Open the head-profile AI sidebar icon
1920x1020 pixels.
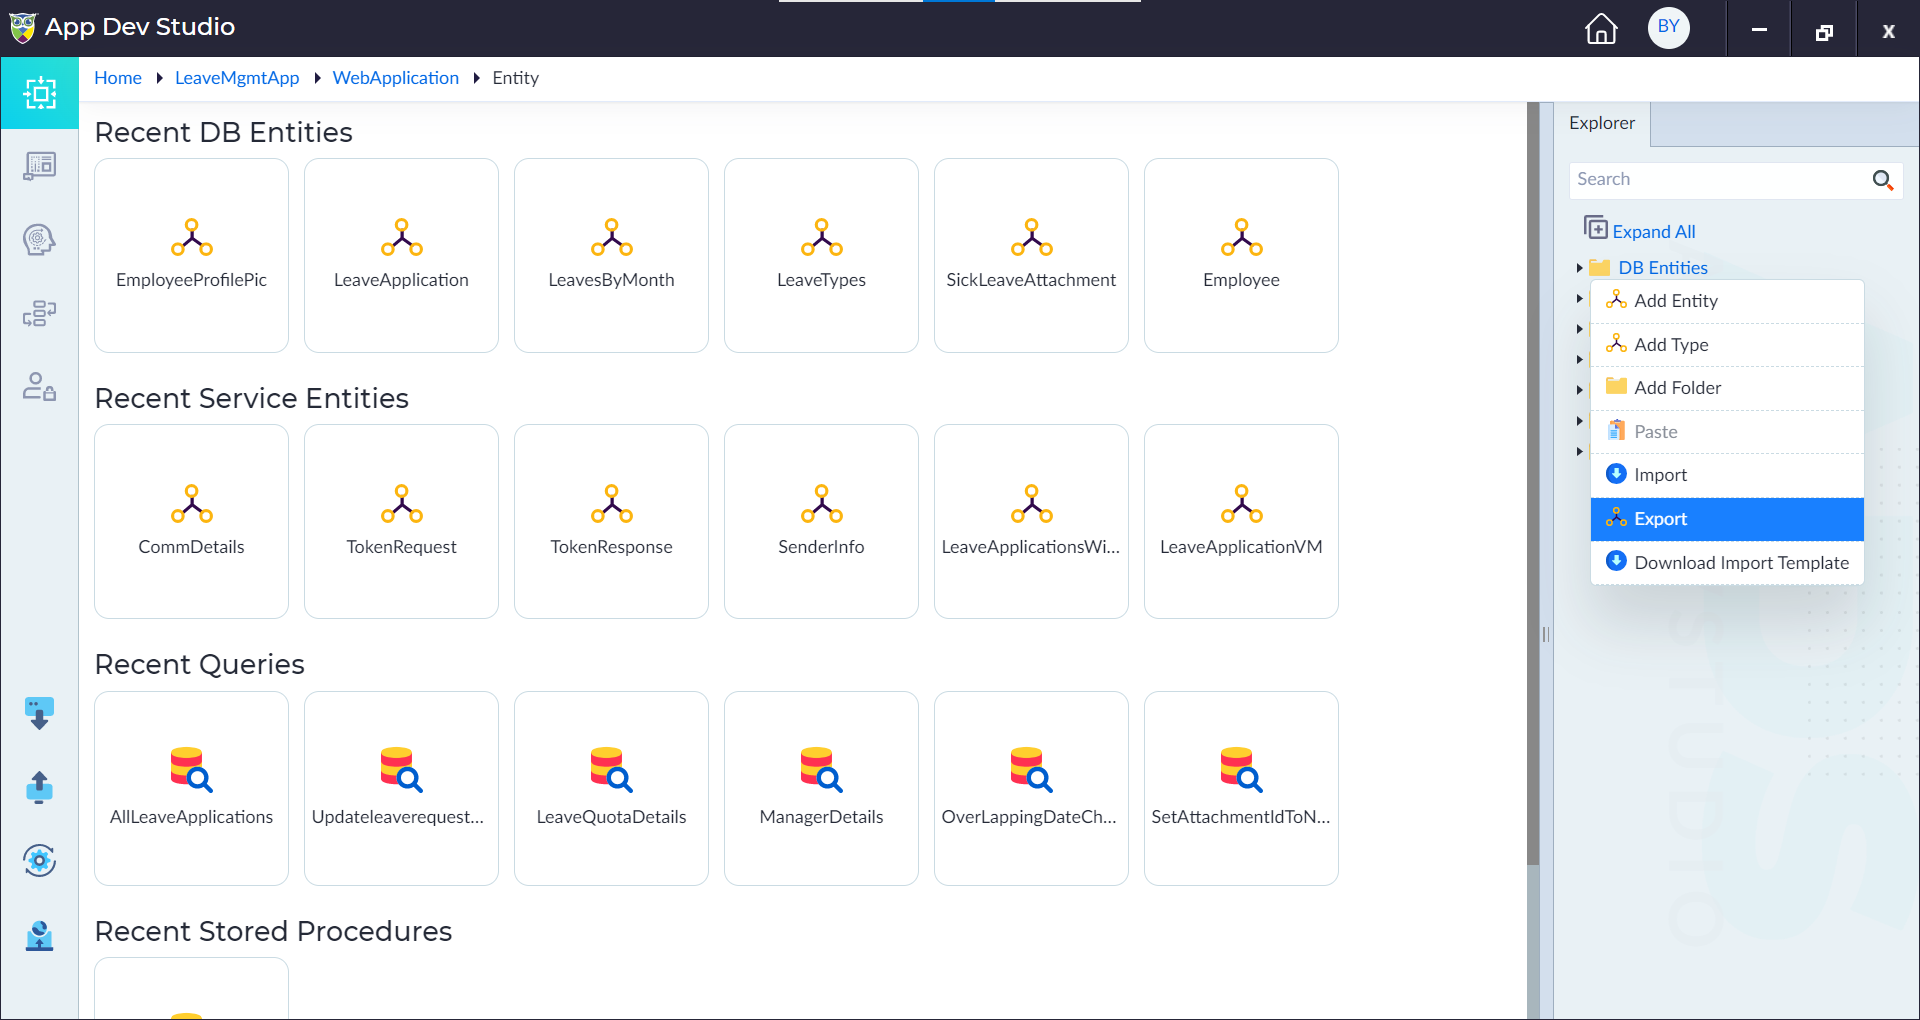click(40, 240)
